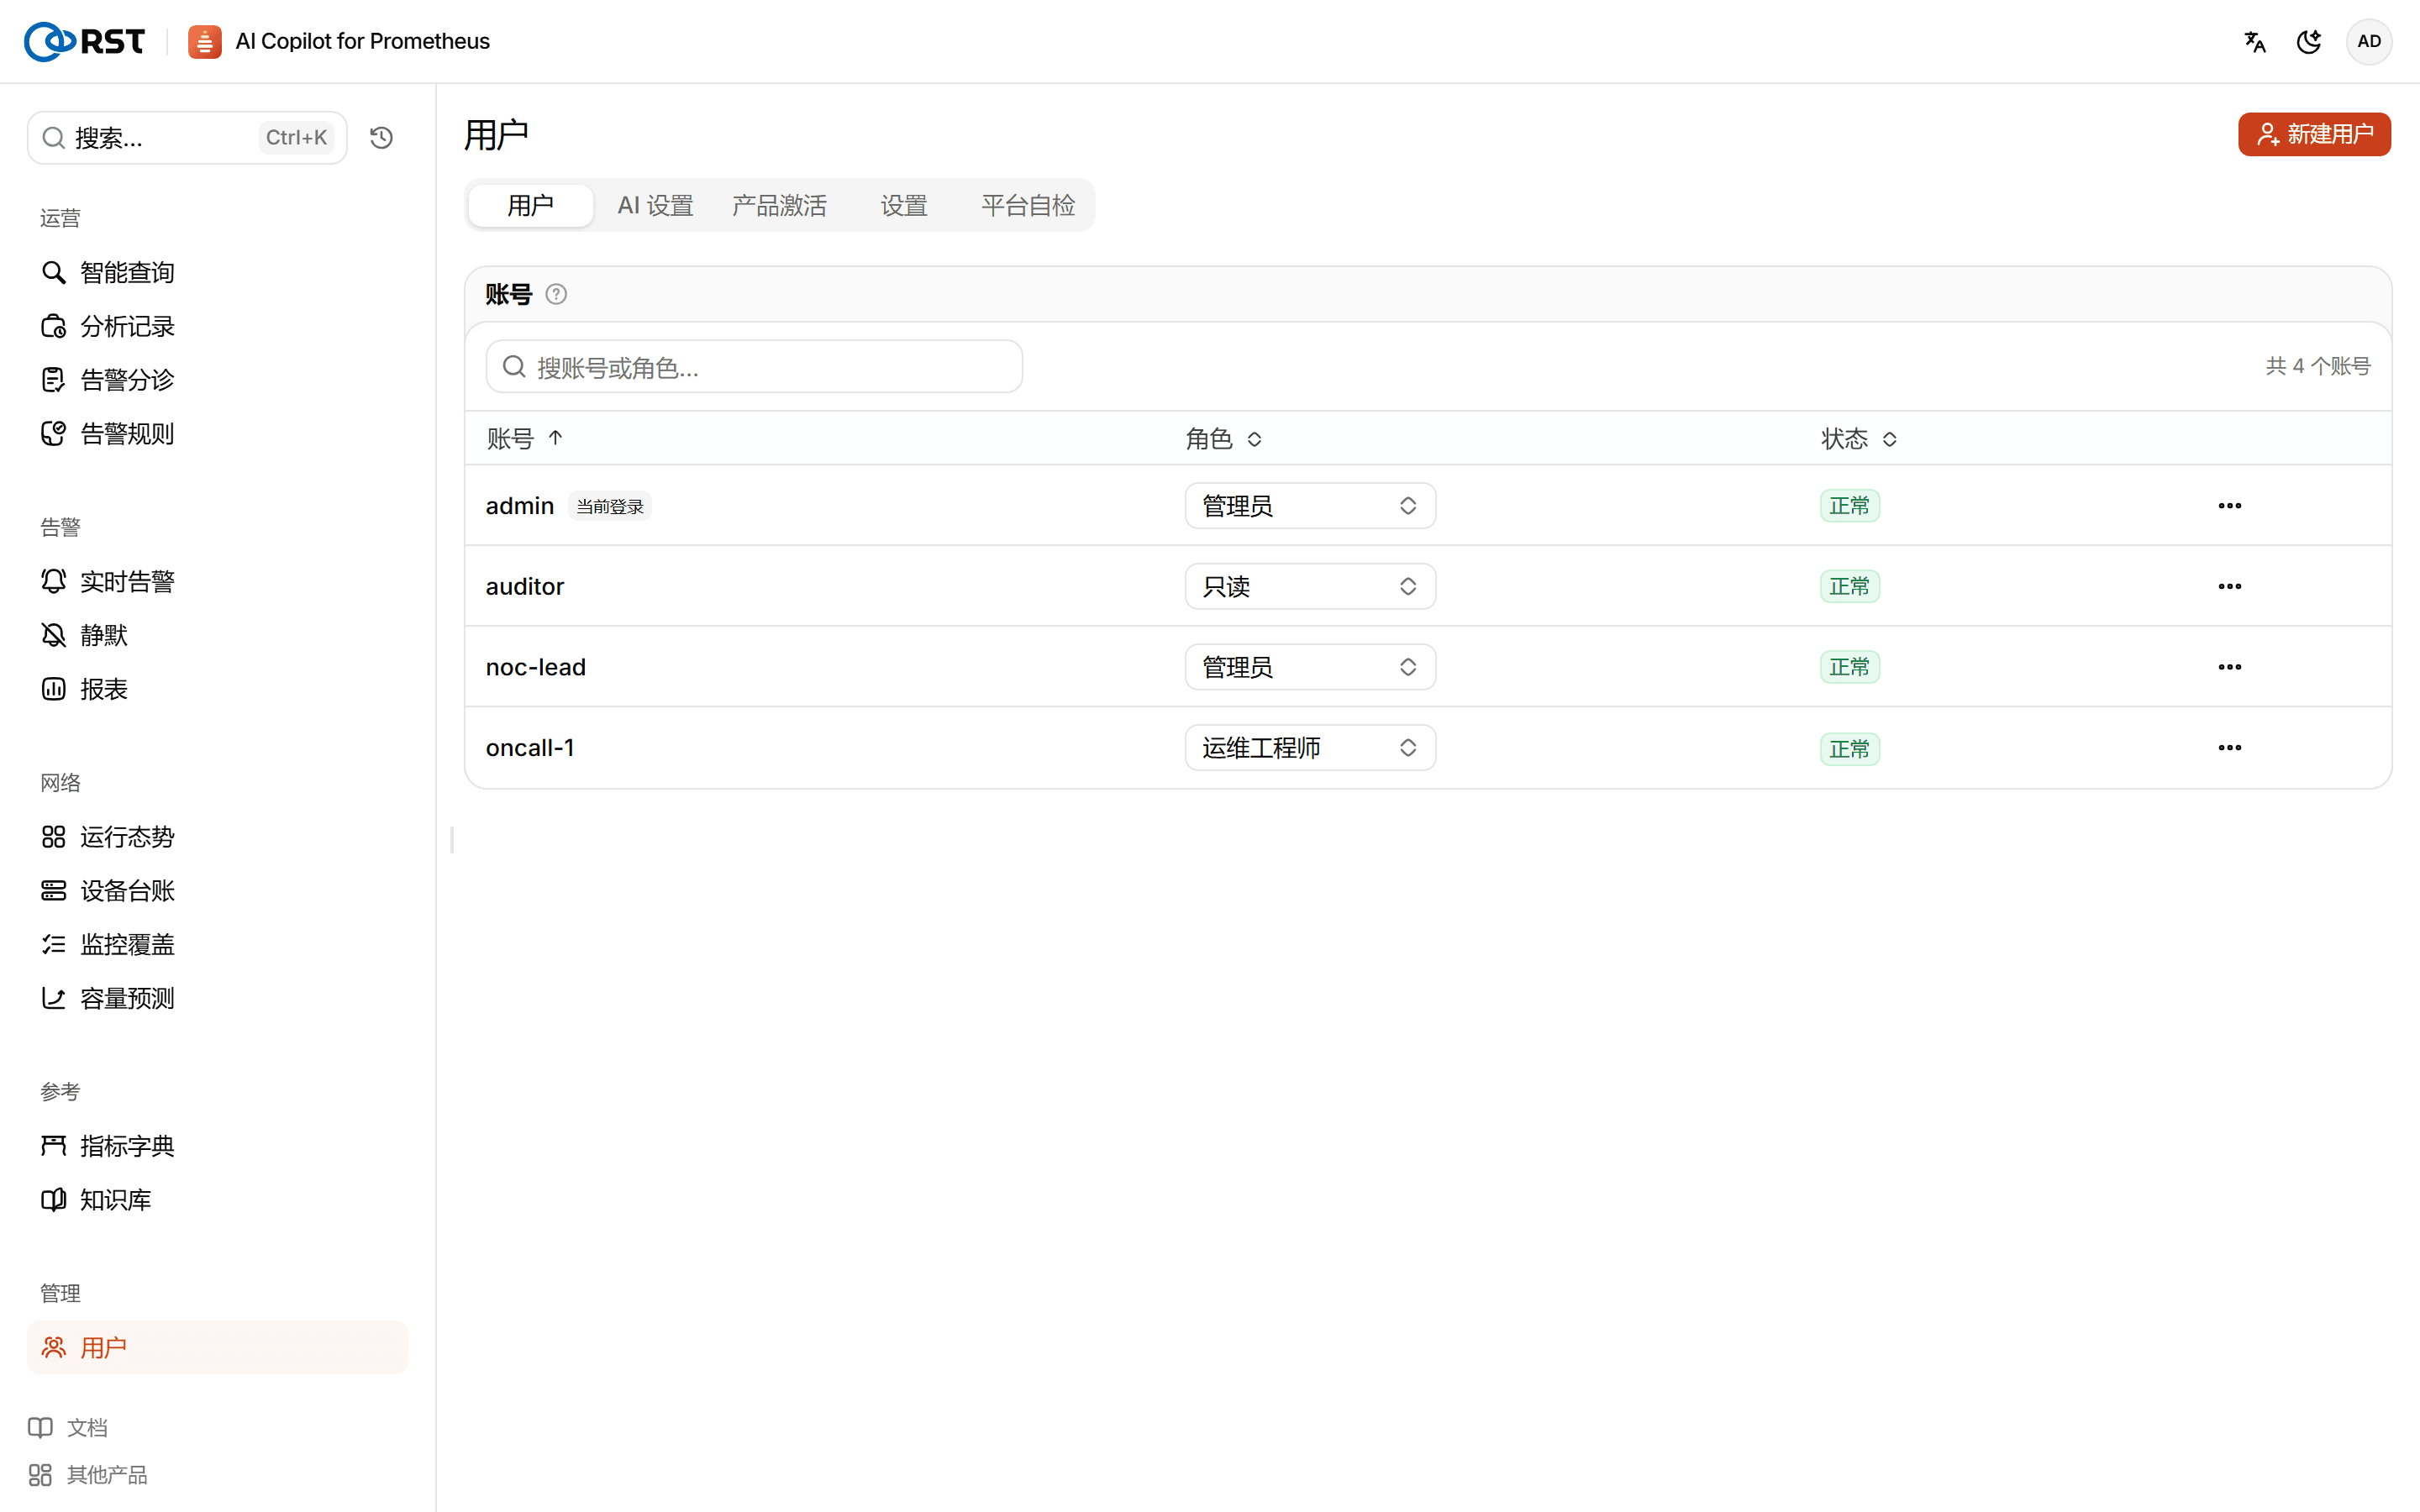
Task: Click the 搜账号或角色 search field
Action: tap(754, 367)
